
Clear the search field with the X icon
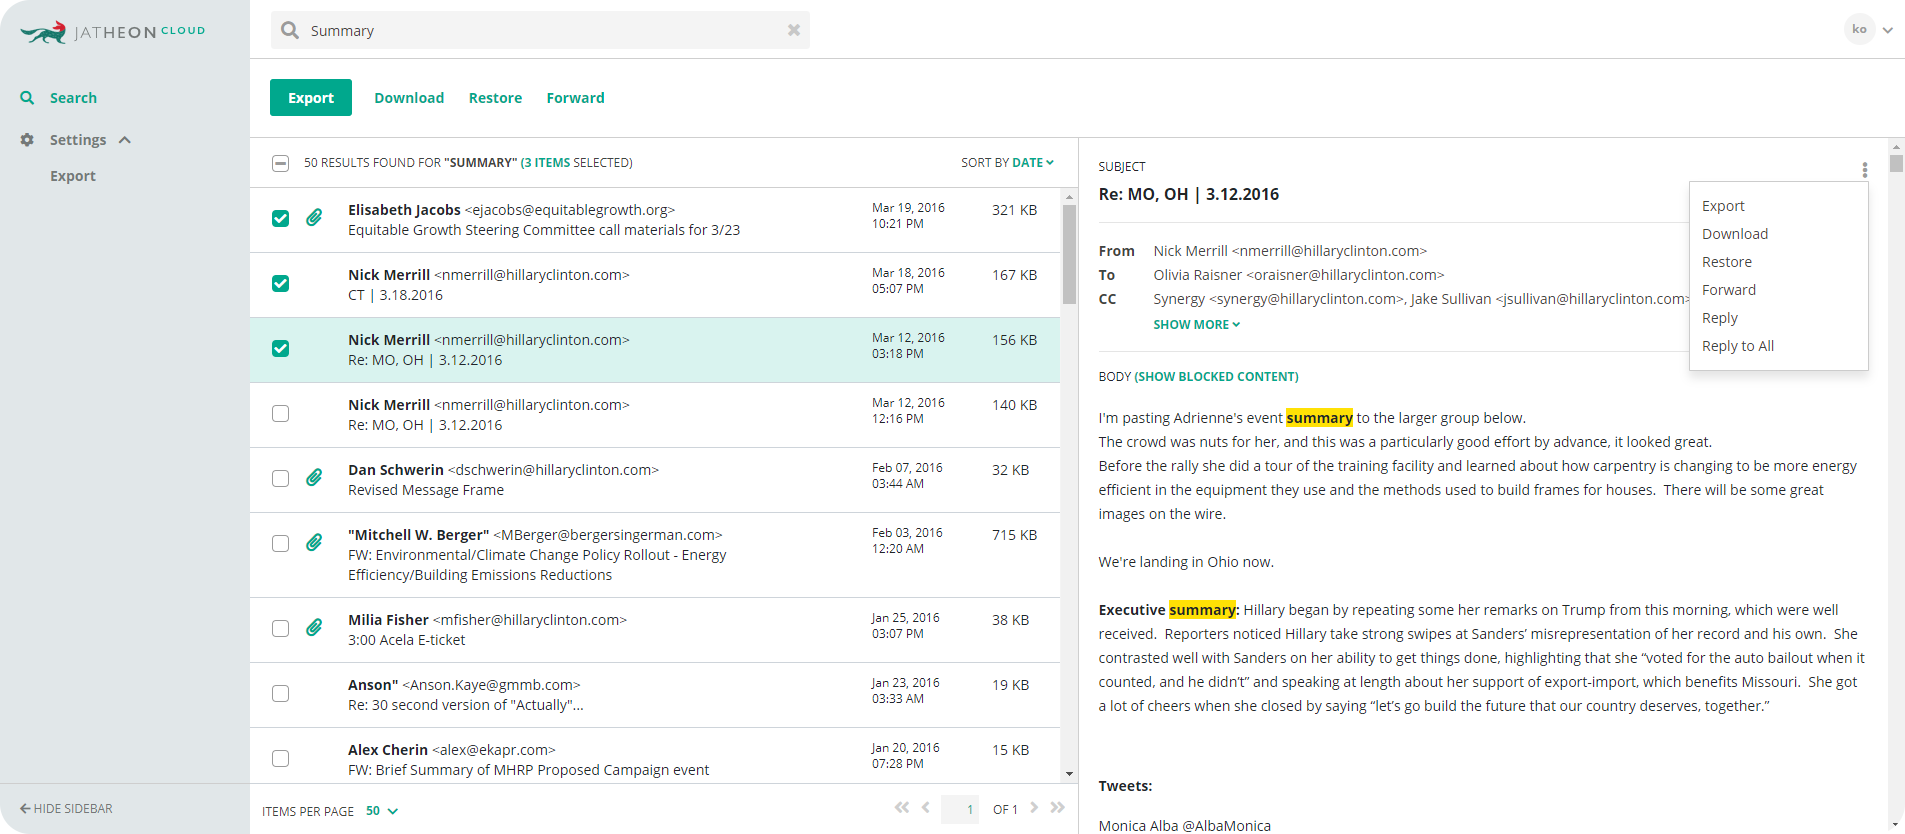pos(793,30)
